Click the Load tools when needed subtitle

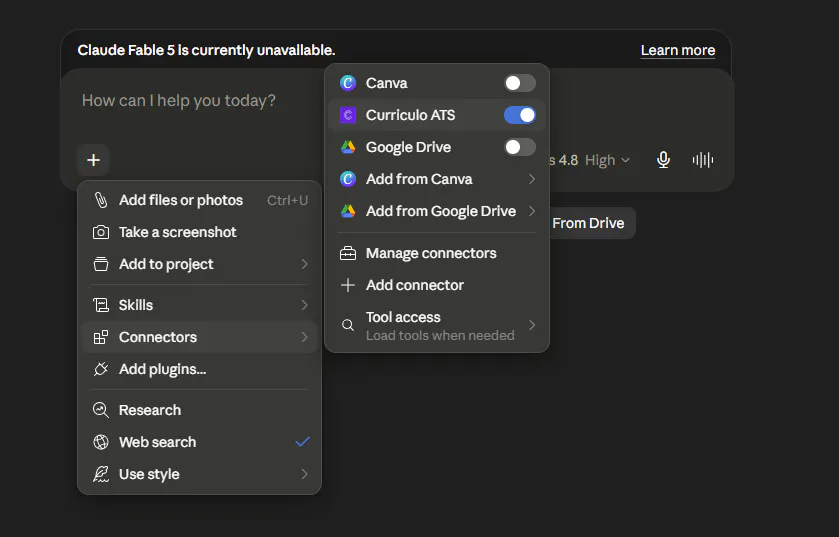[440, 335]
